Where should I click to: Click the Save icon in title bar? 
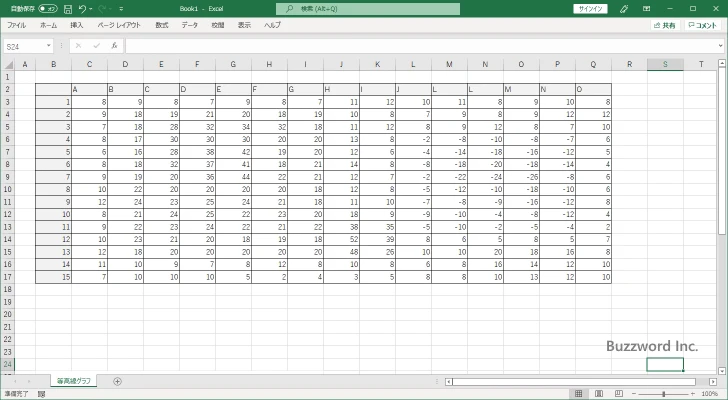(x=68, y=9)
